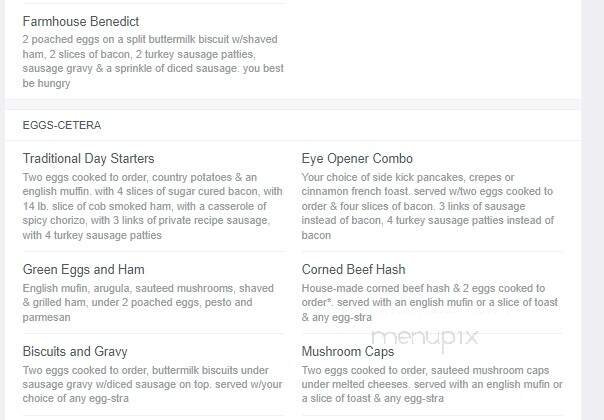Open the Corned Beef Hash item
This screenshot has height=420, width=604.
pyautogui.click(x=354, y=269)
